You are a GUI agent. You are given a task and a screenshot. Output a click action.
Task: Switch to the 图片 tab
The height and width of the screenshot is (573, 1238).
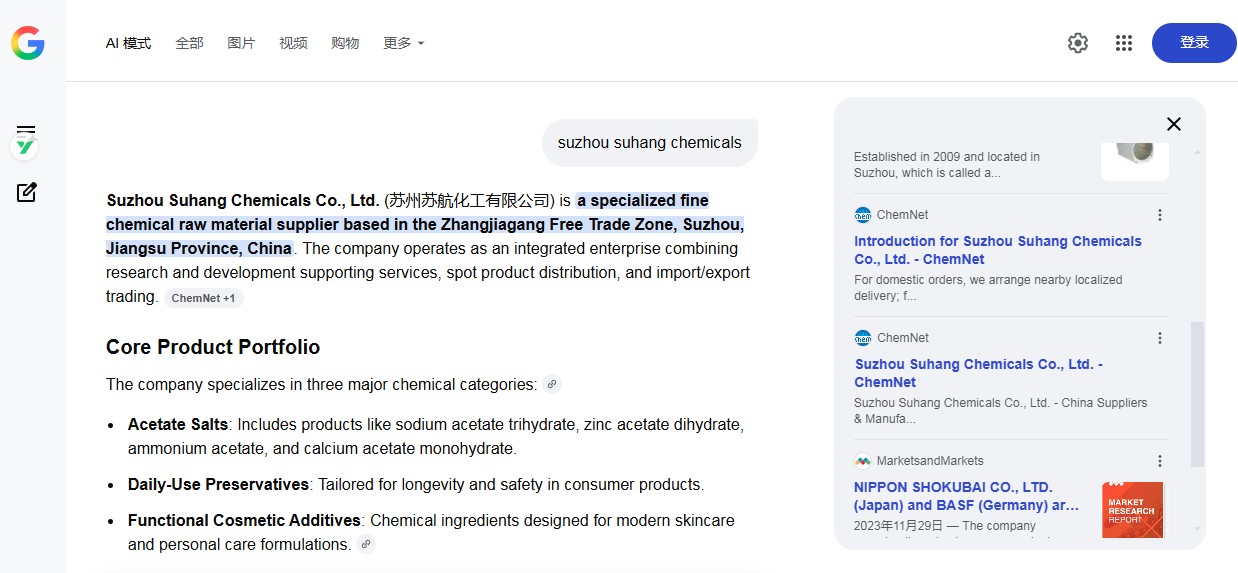click(241, 43)
